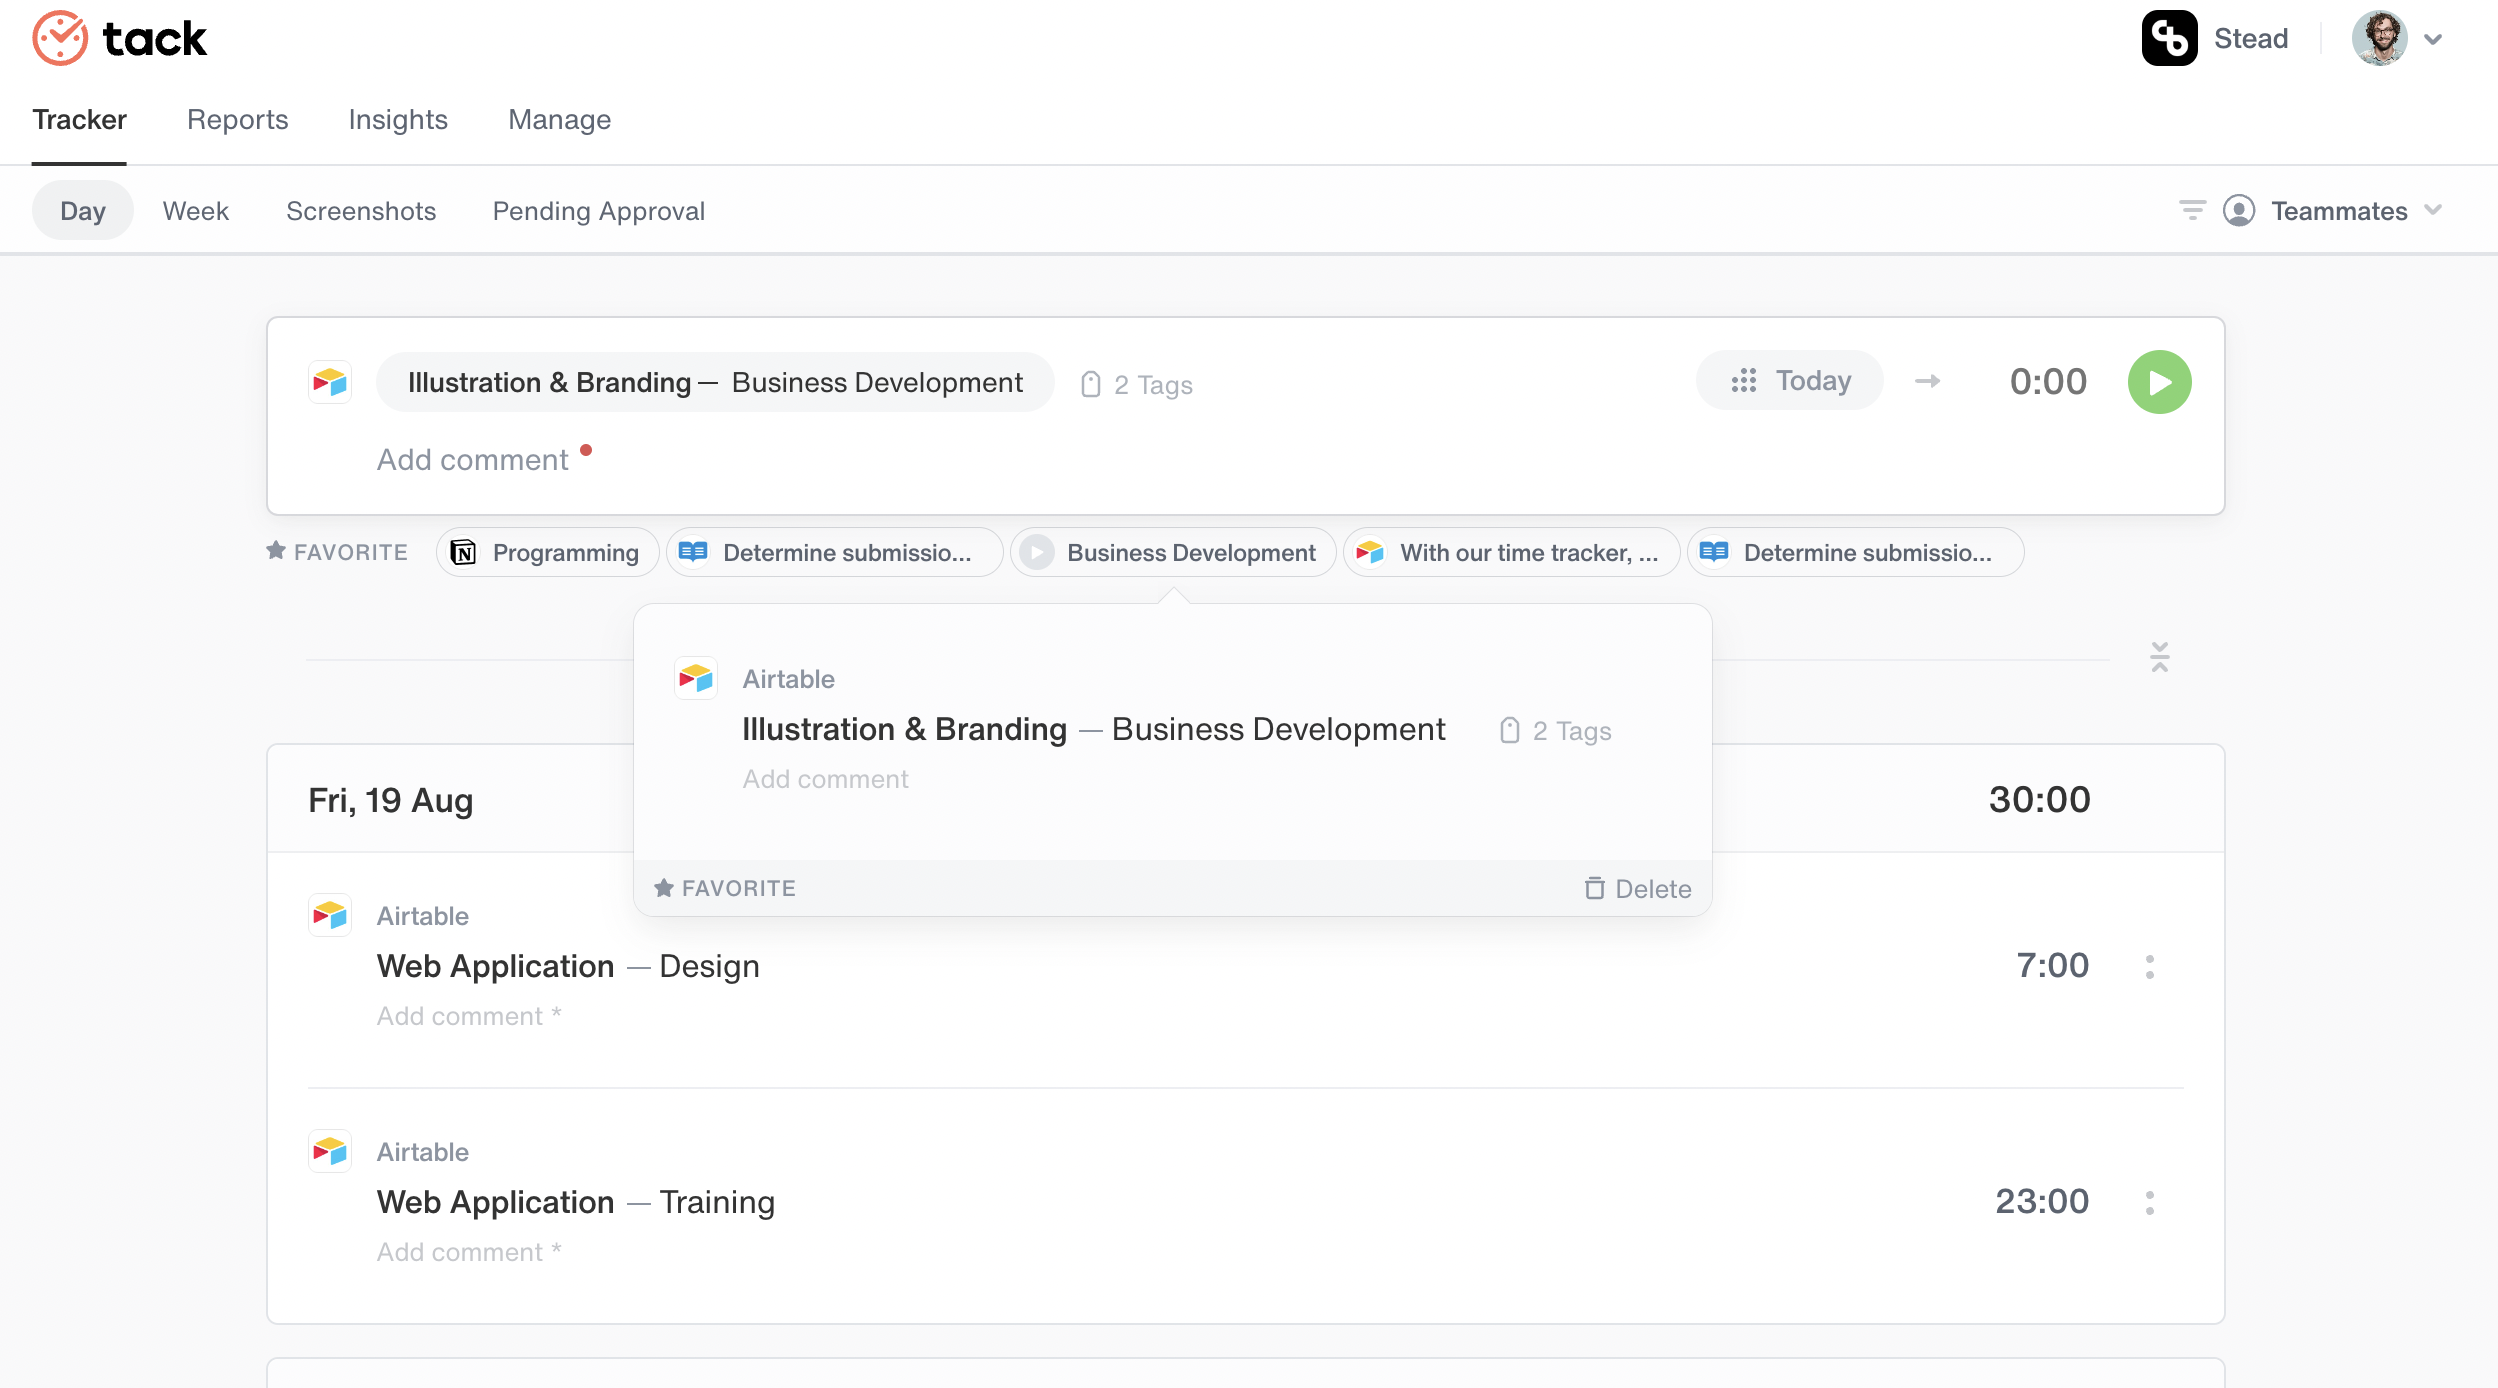2498x1388 pixels.
Task: Open the Insights tab
Action: [398, 120]
